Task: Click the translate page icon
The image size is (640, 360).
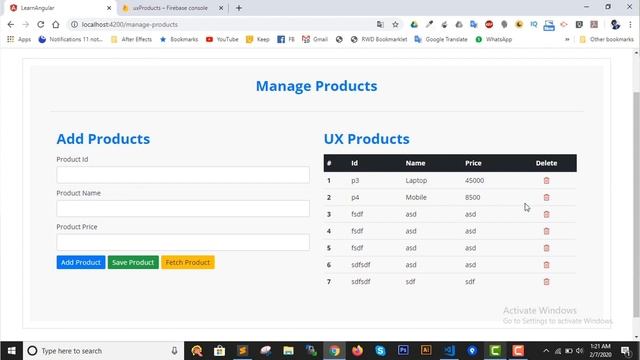Action: [x=380, y=24]
